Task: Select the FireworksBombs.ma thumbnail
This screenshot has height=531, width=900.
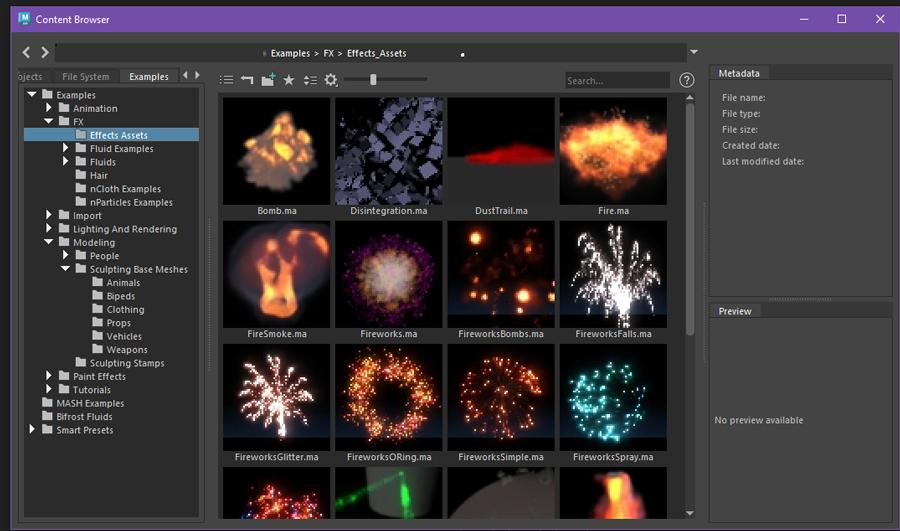Action: pyautogui.click(x=501, y=274)
